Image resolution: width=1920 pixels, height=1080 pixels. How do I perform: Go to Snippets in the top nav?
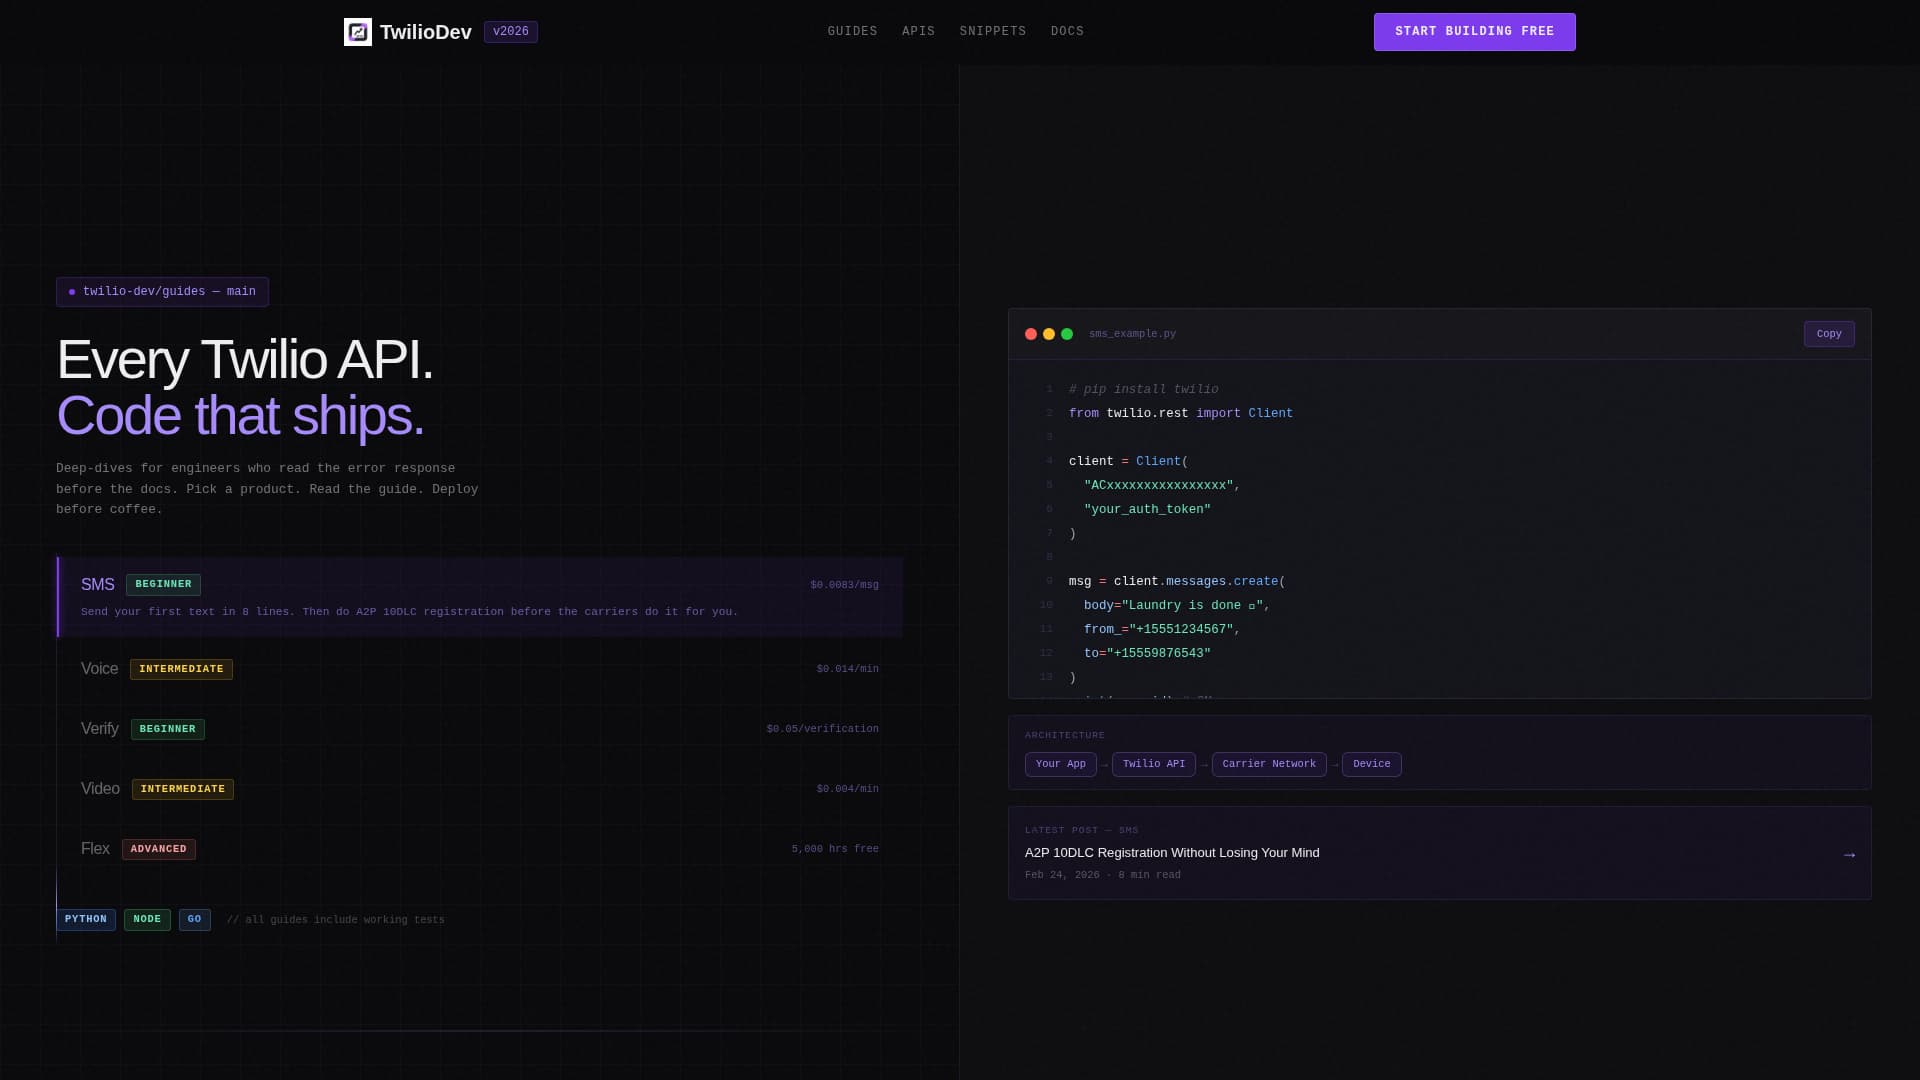point(993,32)
